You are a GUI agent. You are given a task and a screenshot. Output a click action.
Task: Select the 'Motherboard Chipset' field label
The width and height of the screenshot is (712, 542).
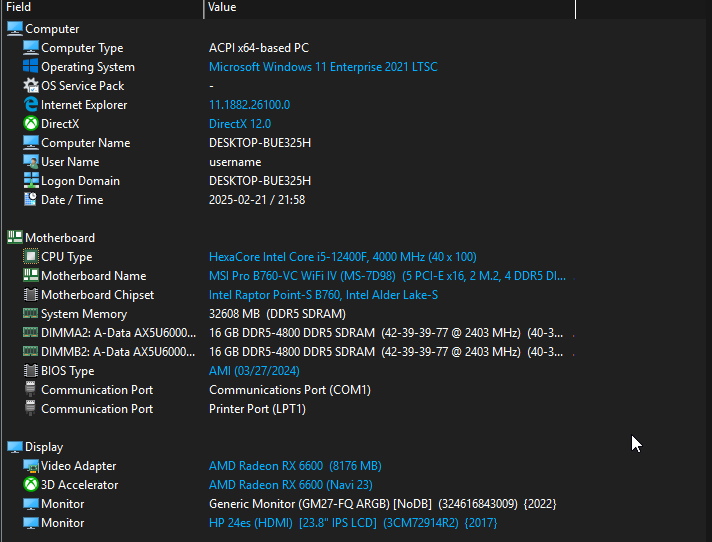tap(98, 295)
